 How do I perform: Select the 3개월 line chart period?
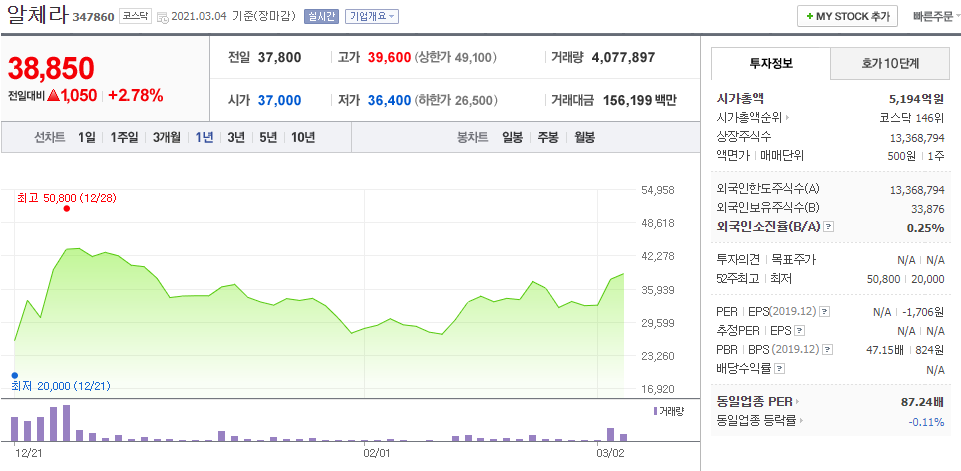tap(167, 137)
